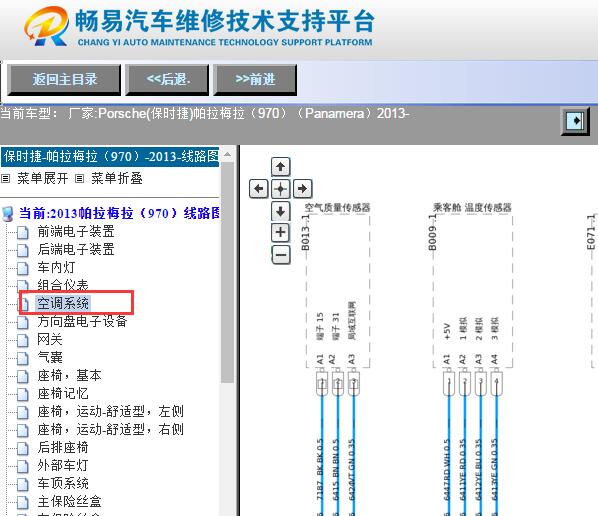
Task: Click page icon next to 主保险丝盒
Action: click(x=23, y=502)
